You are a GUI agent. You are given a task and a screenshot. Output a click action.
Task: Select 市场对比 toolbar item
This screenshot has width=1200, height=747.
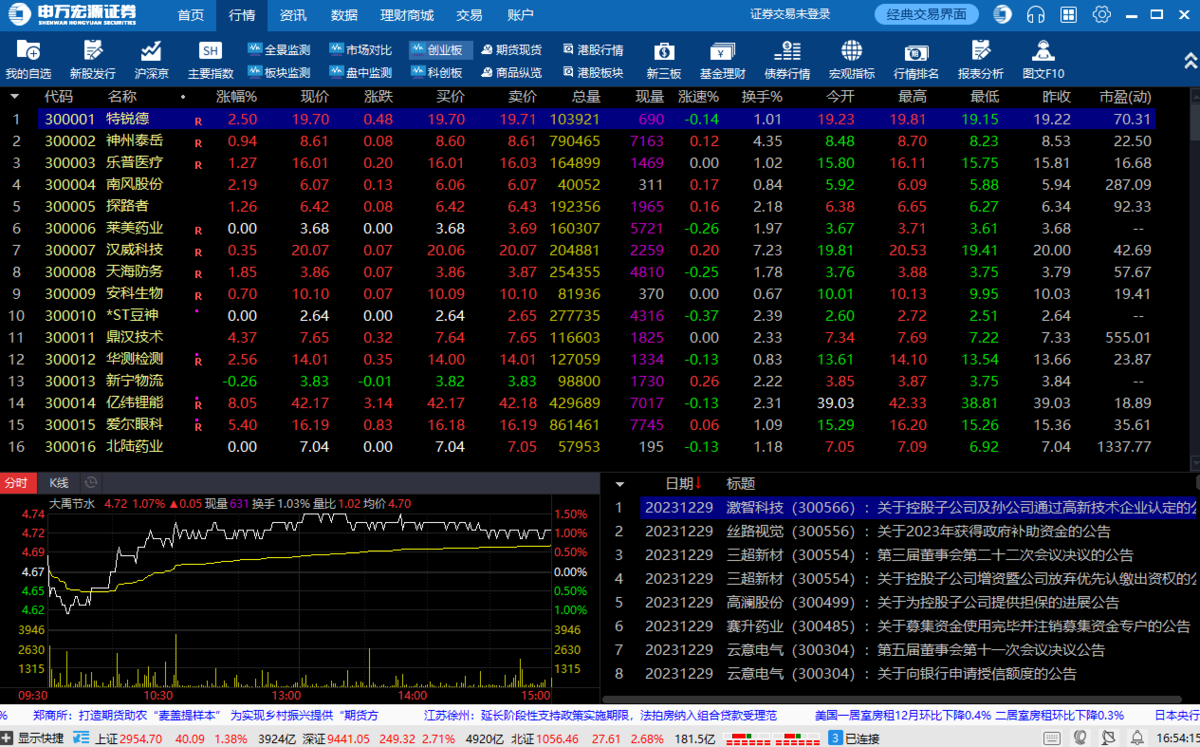(x=360, y=50)
